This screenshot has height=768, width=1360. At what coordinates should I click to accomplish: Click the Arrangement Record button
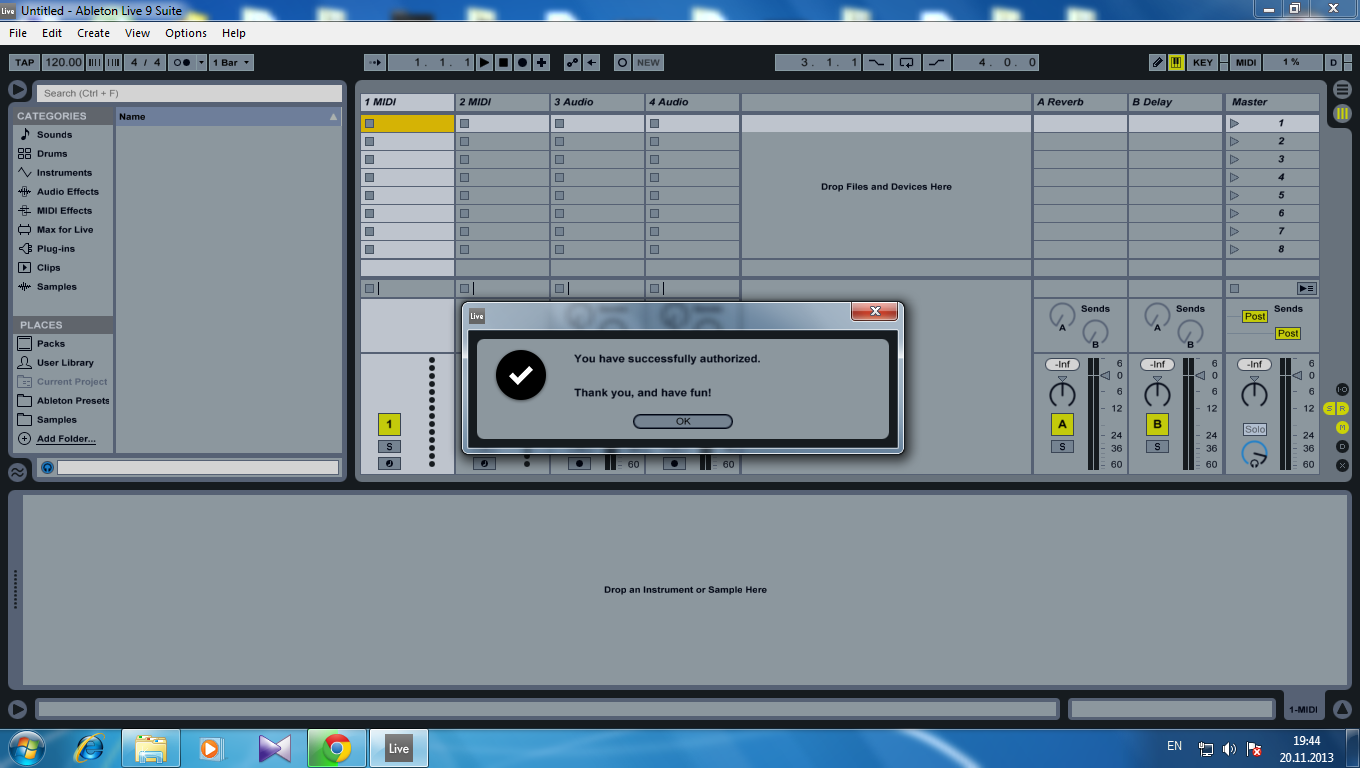pos(523,62)
